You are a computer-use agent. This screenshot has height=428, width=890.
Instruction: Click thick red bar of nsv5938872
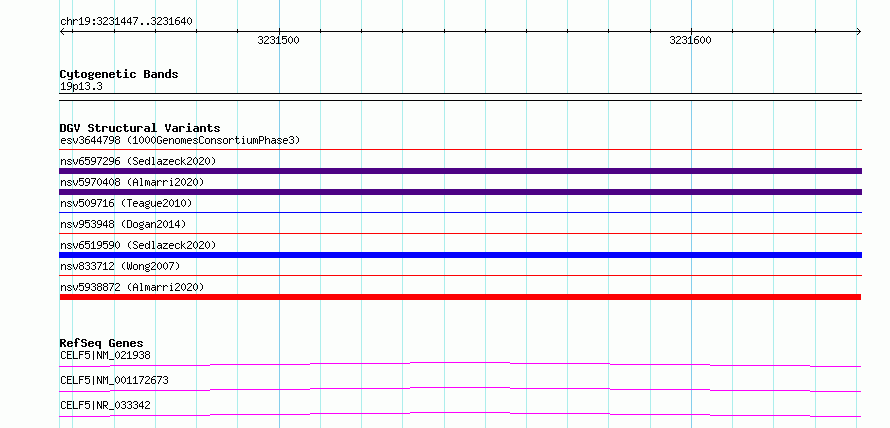tap(460, 297)
